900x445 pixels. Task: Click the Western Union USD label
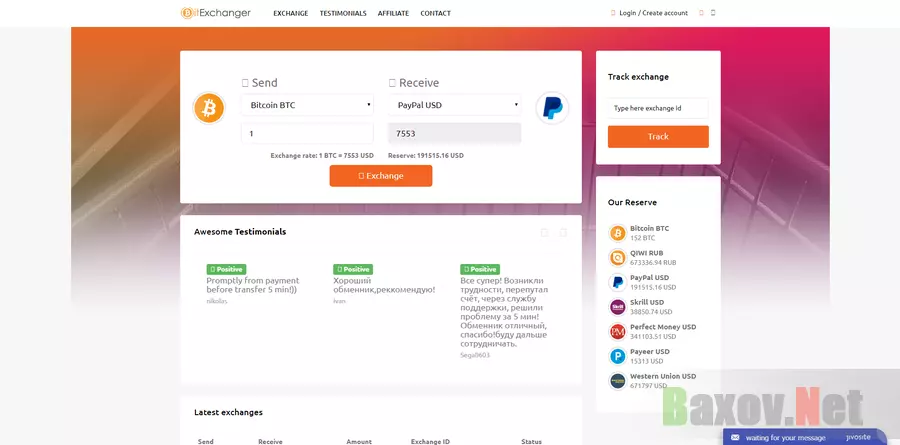point(663,376)
